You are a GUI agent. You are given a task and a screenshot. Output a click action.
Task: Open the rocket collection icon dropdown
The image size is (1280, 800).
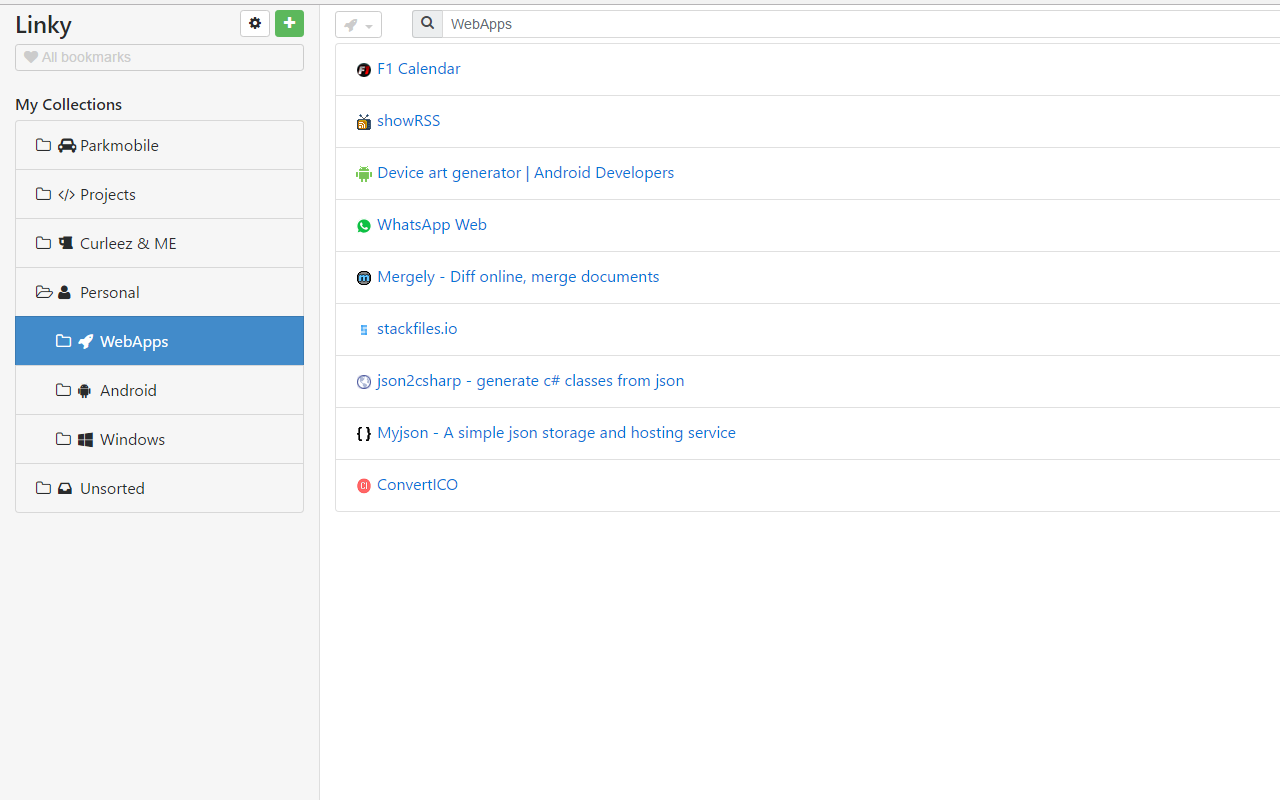tap(358, 25)
